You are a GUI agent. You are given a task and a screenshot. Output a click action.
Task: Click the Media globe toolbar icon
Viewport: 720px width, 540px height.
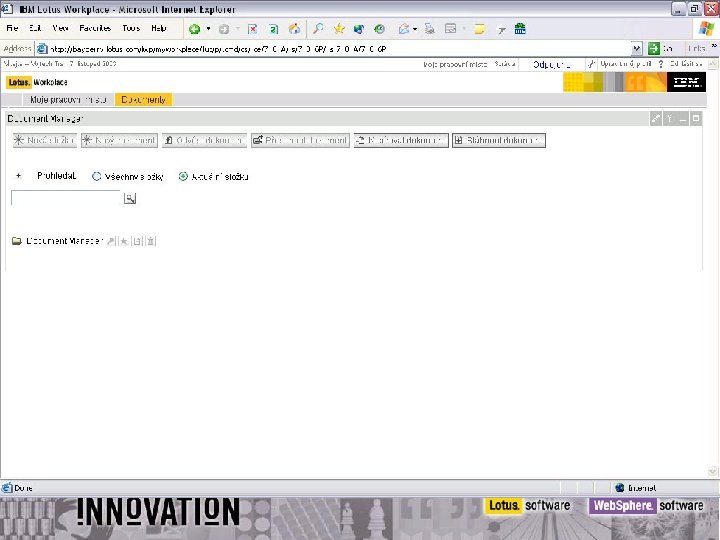click(x=359, y=29)
